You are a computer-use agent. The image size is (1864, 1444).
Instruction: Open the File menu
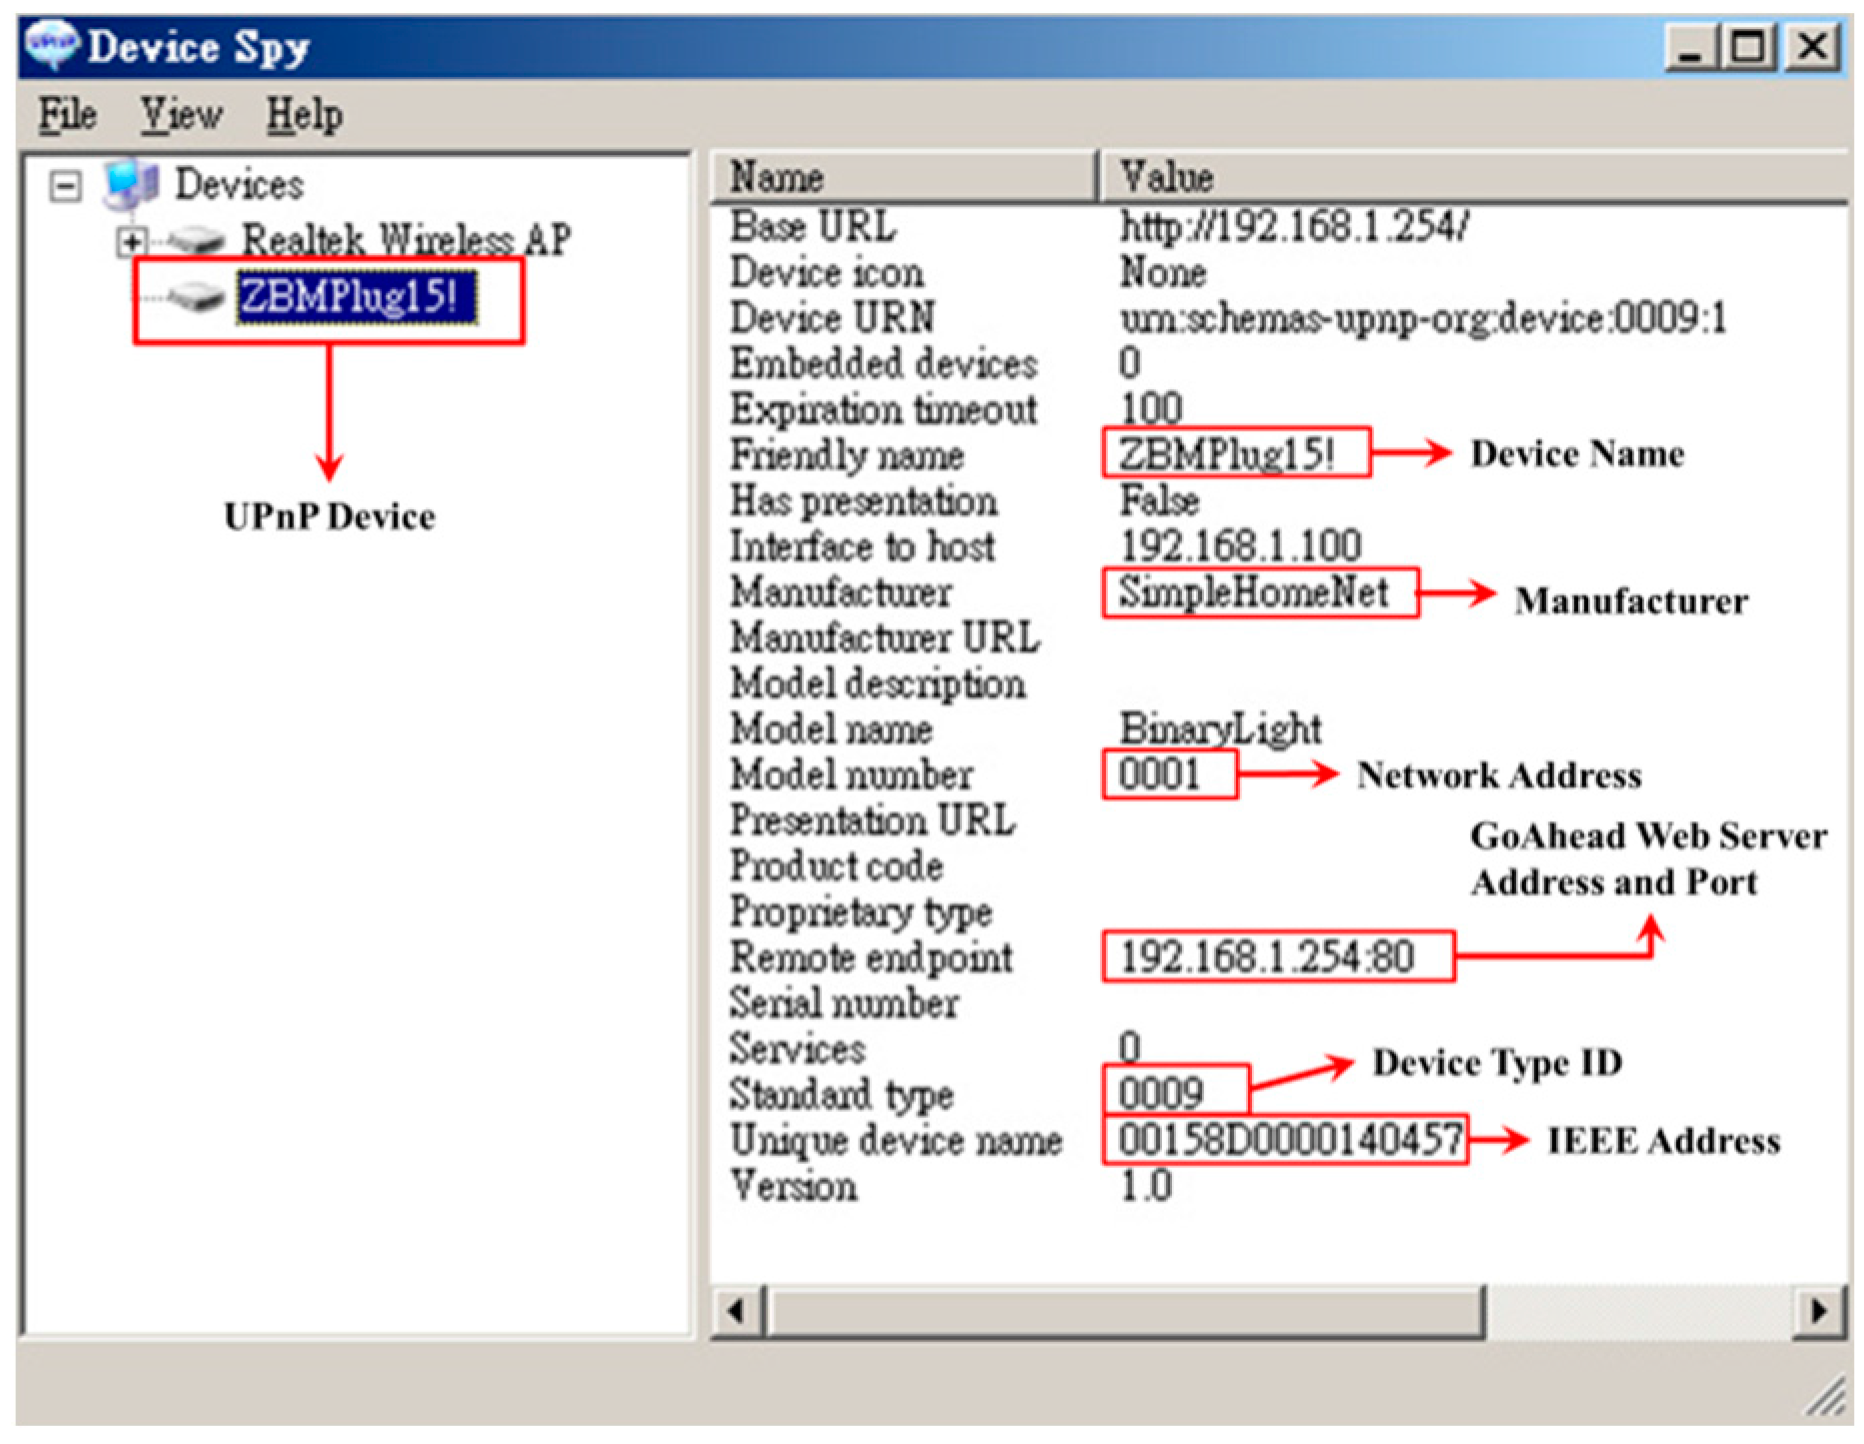[67, 115]
